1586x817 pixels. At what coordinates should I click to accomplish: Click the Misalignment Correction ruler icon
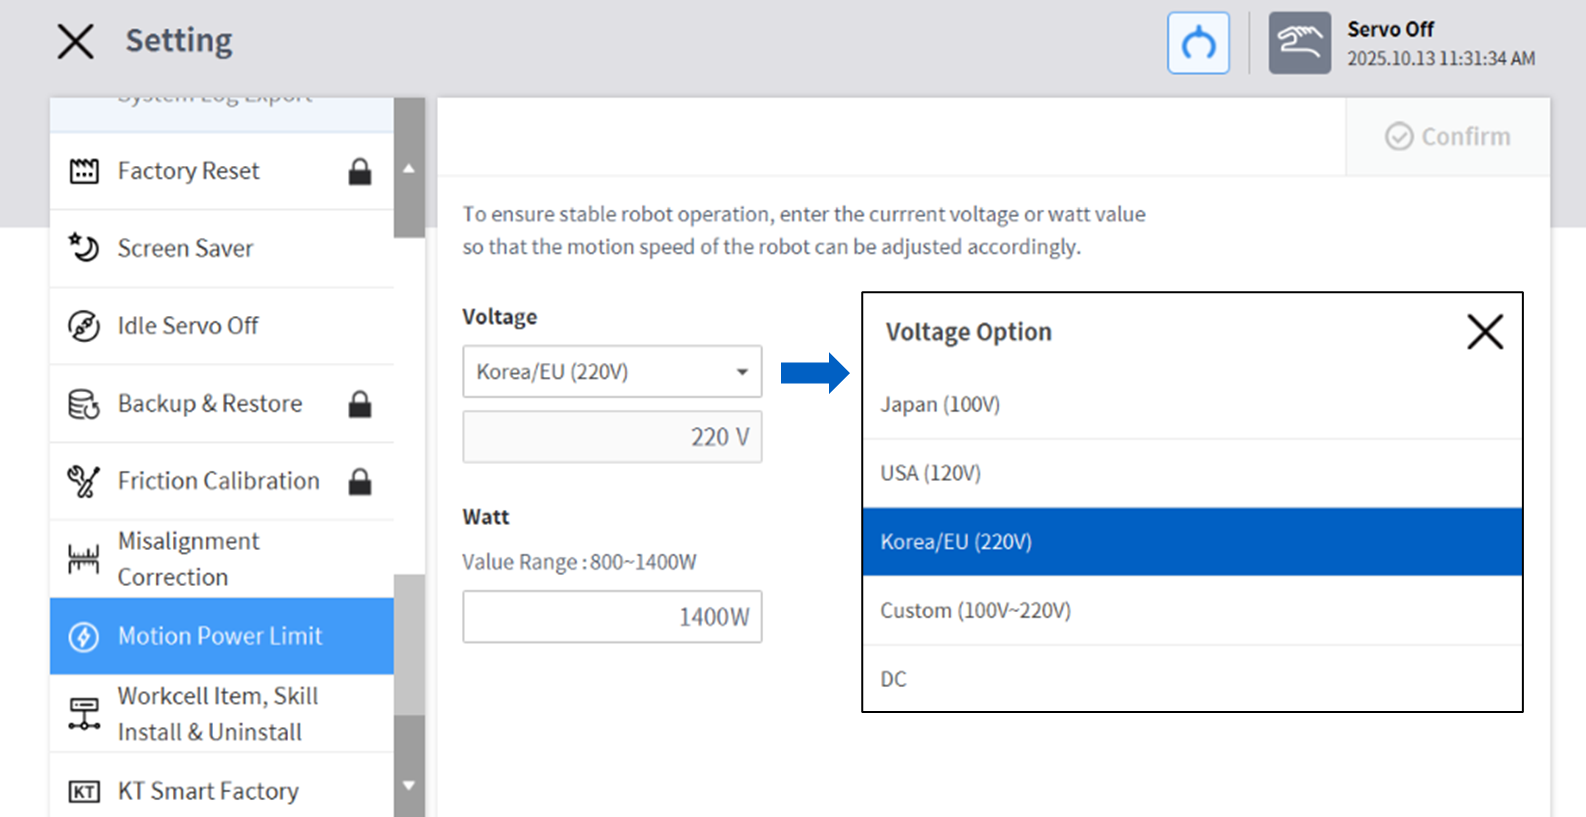[84, 559]
